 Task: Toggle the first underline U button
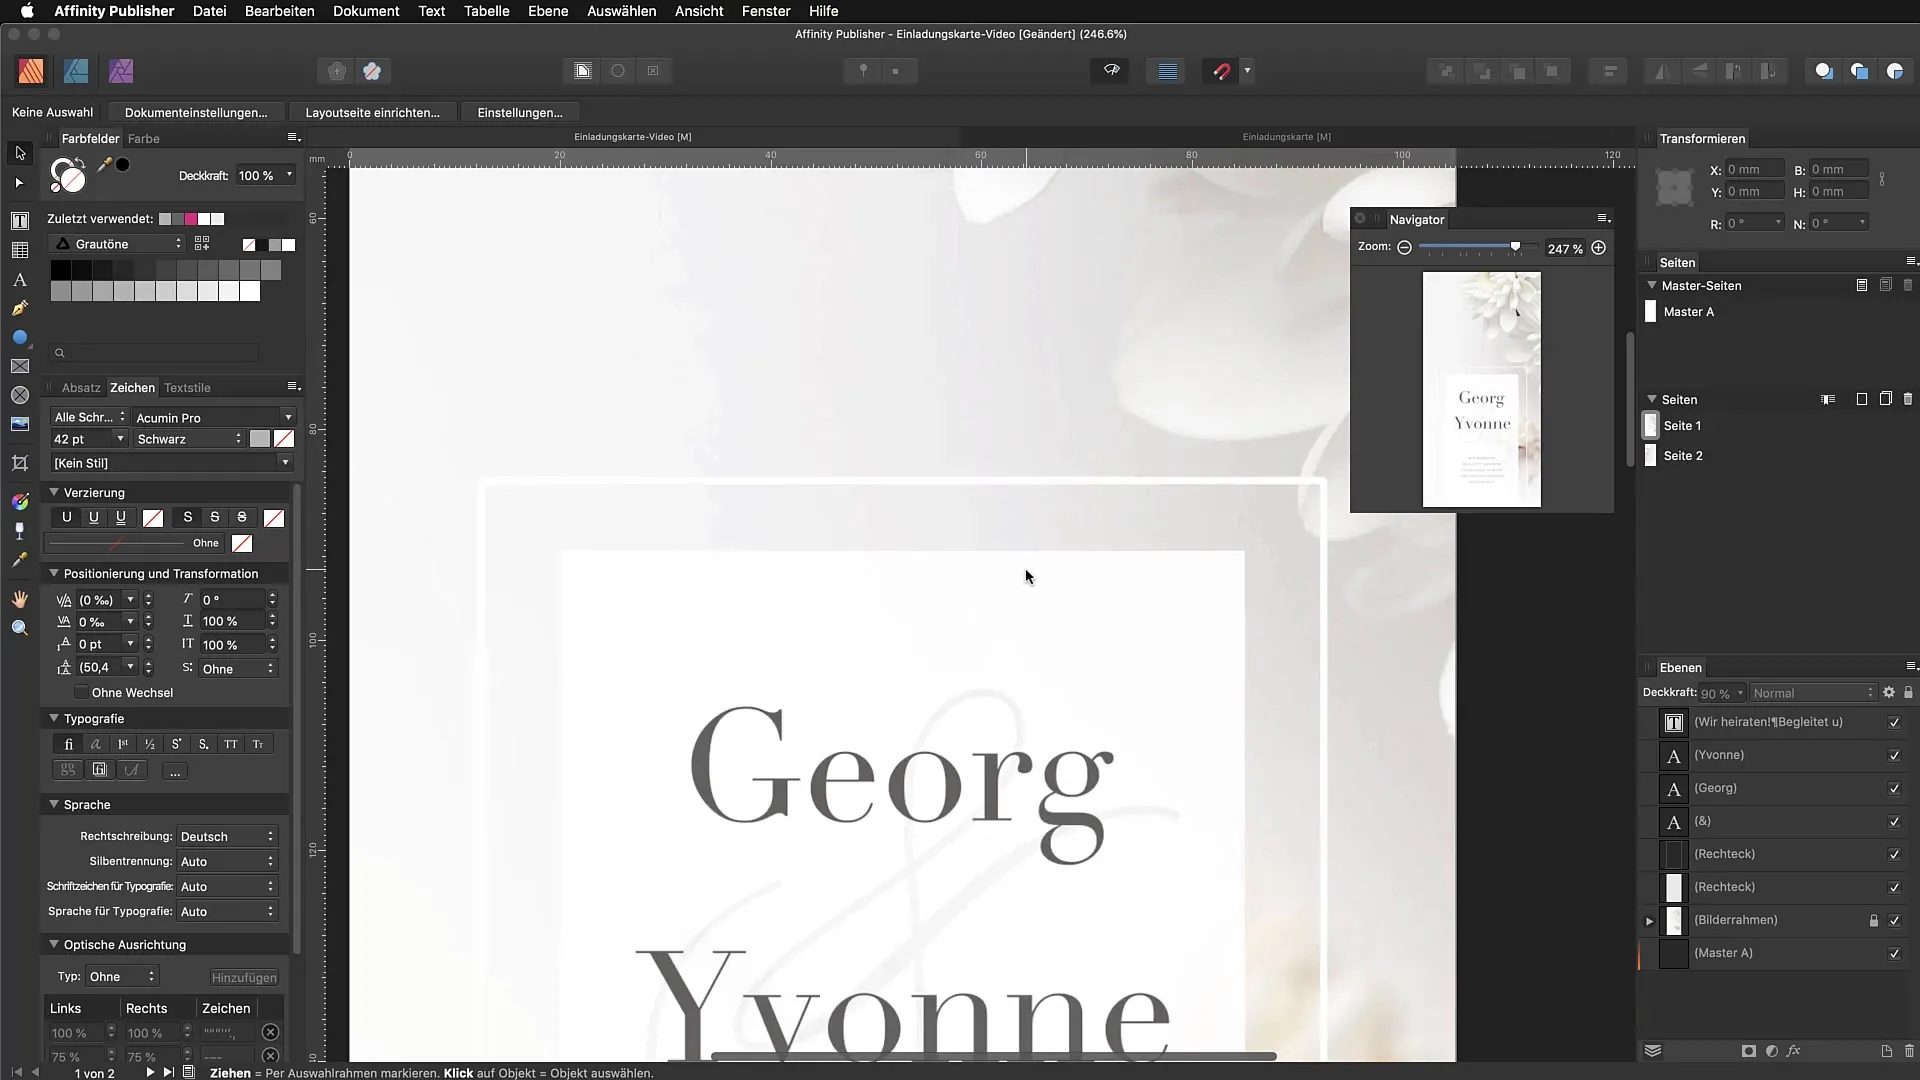(x=67, y=517)
